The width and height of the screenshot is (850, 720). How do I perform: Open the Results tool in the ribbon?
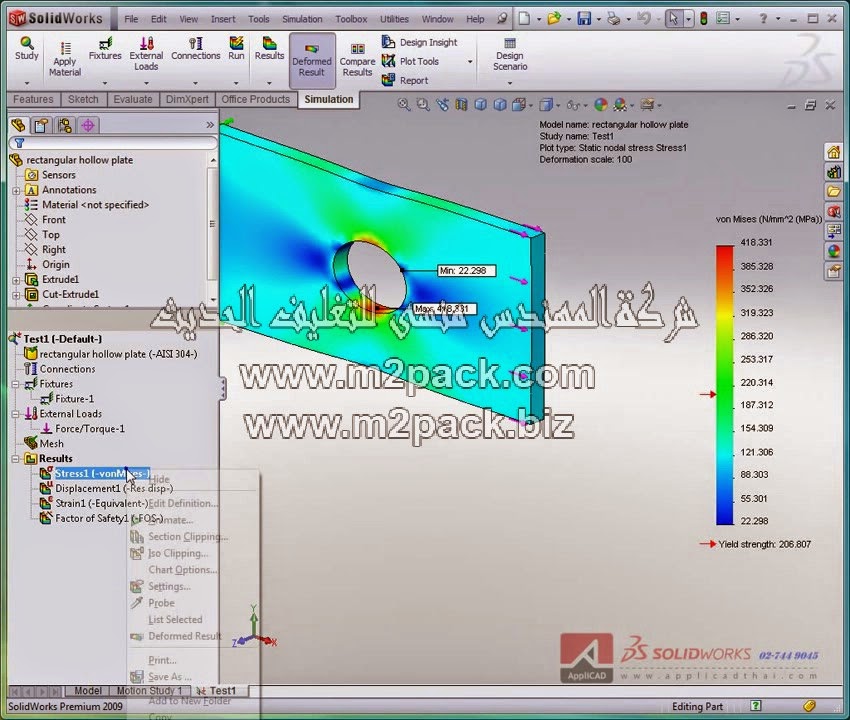coord(269,49)
